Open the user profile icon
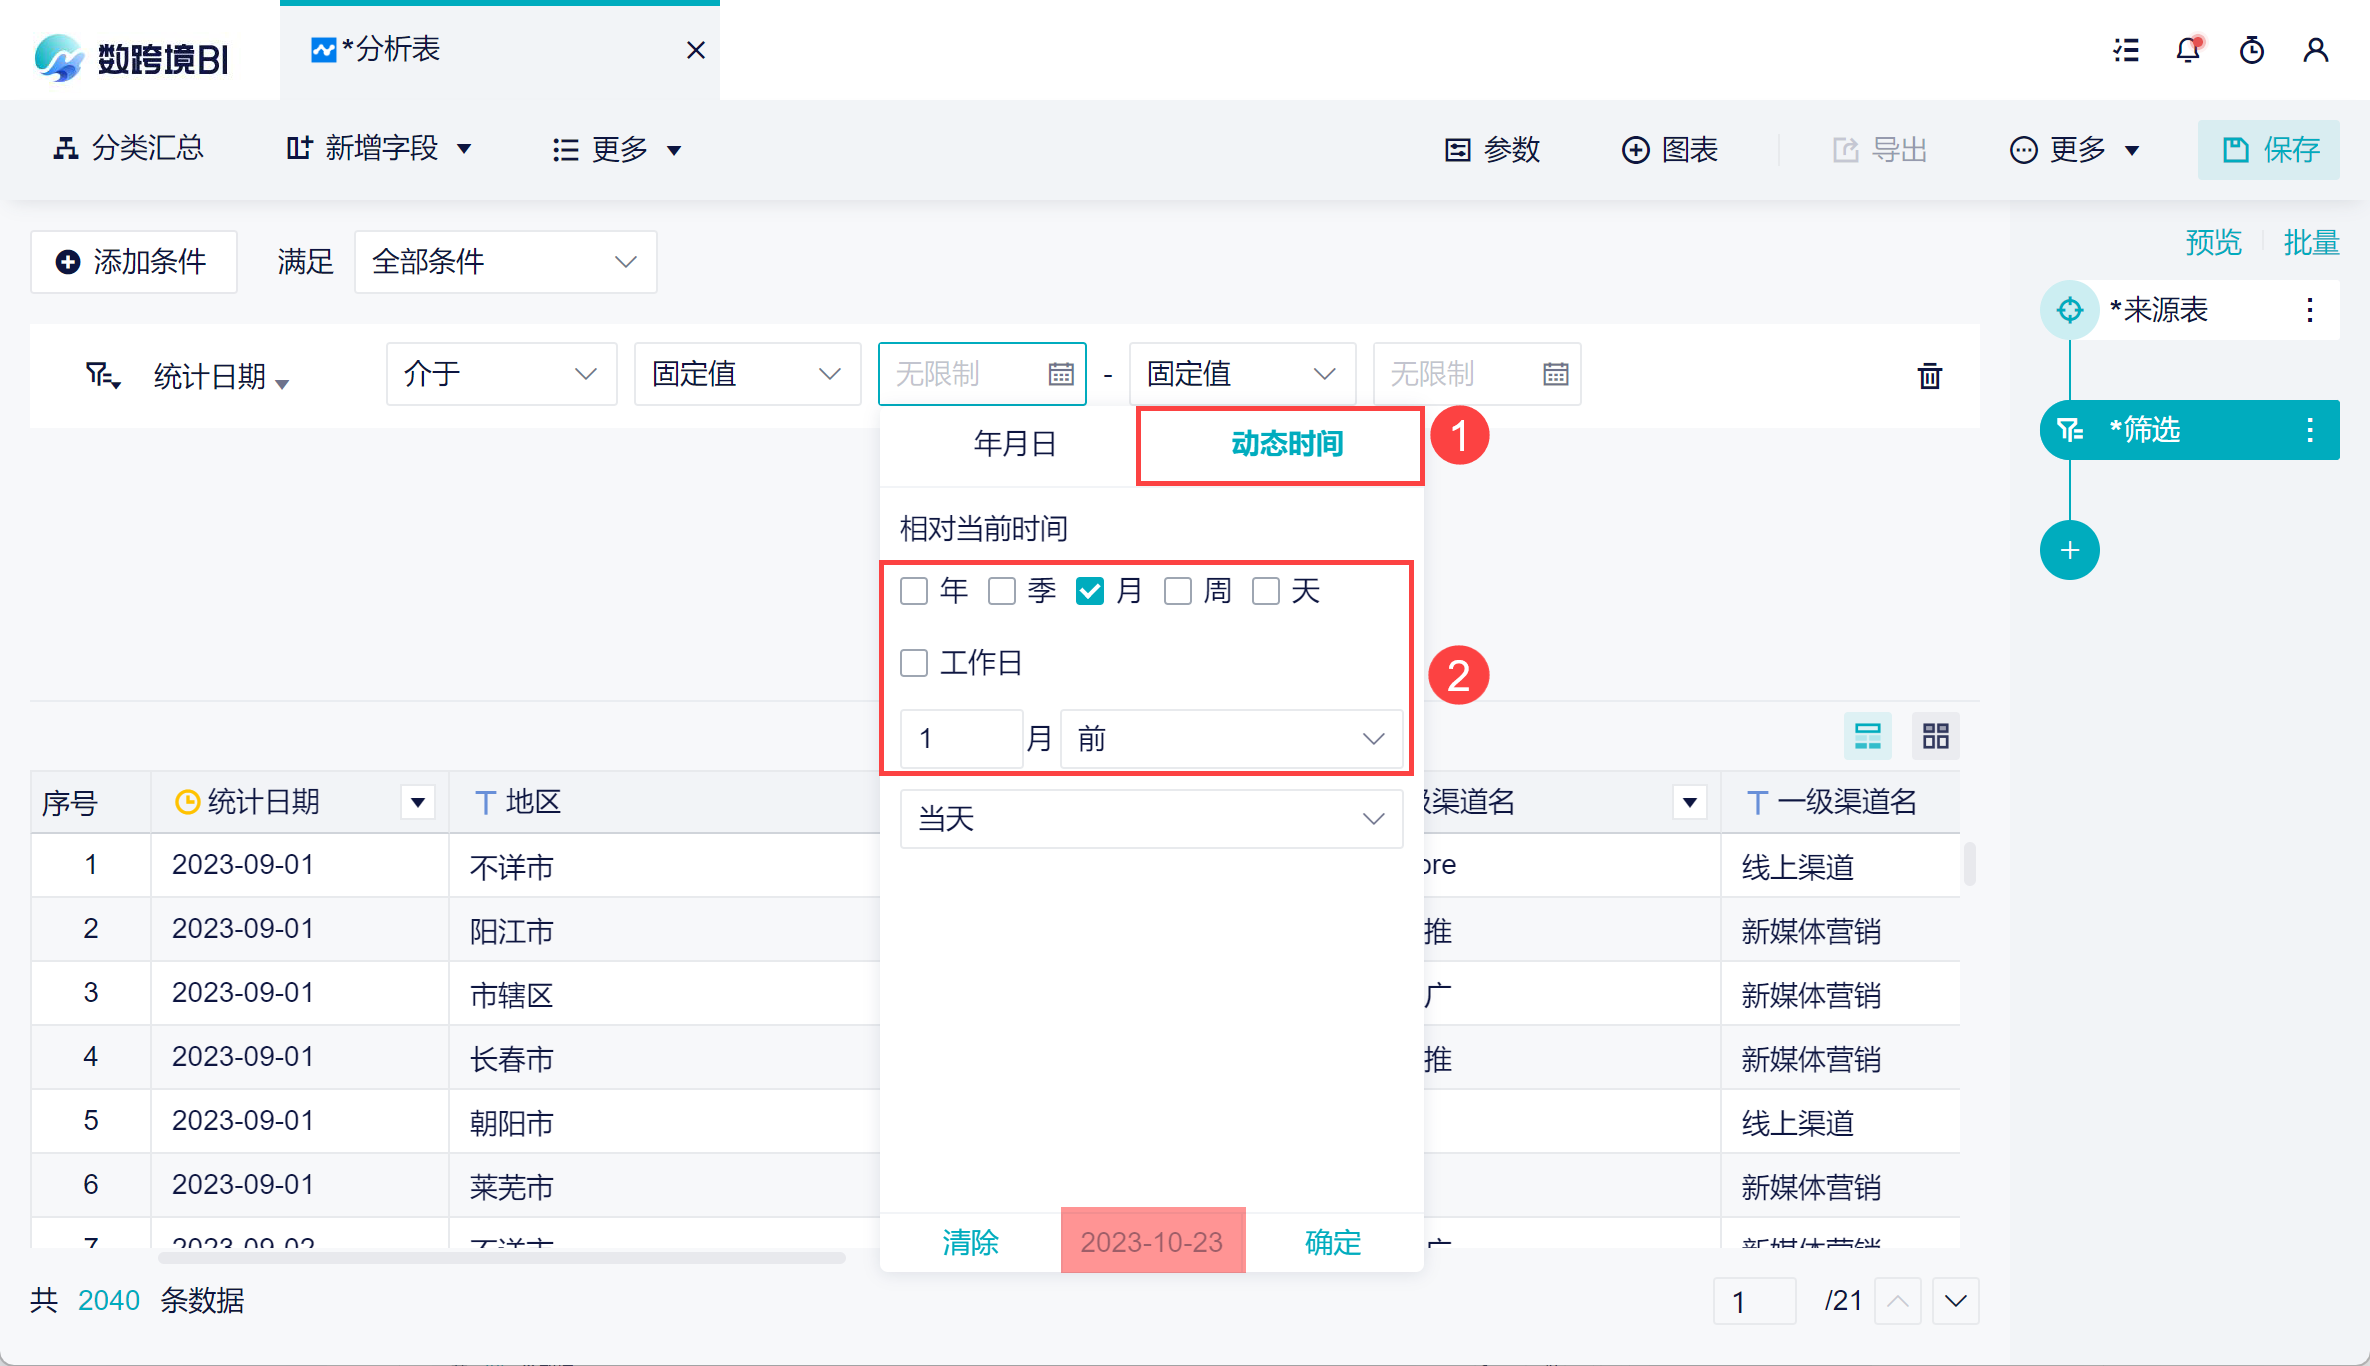 point(2315,50)
